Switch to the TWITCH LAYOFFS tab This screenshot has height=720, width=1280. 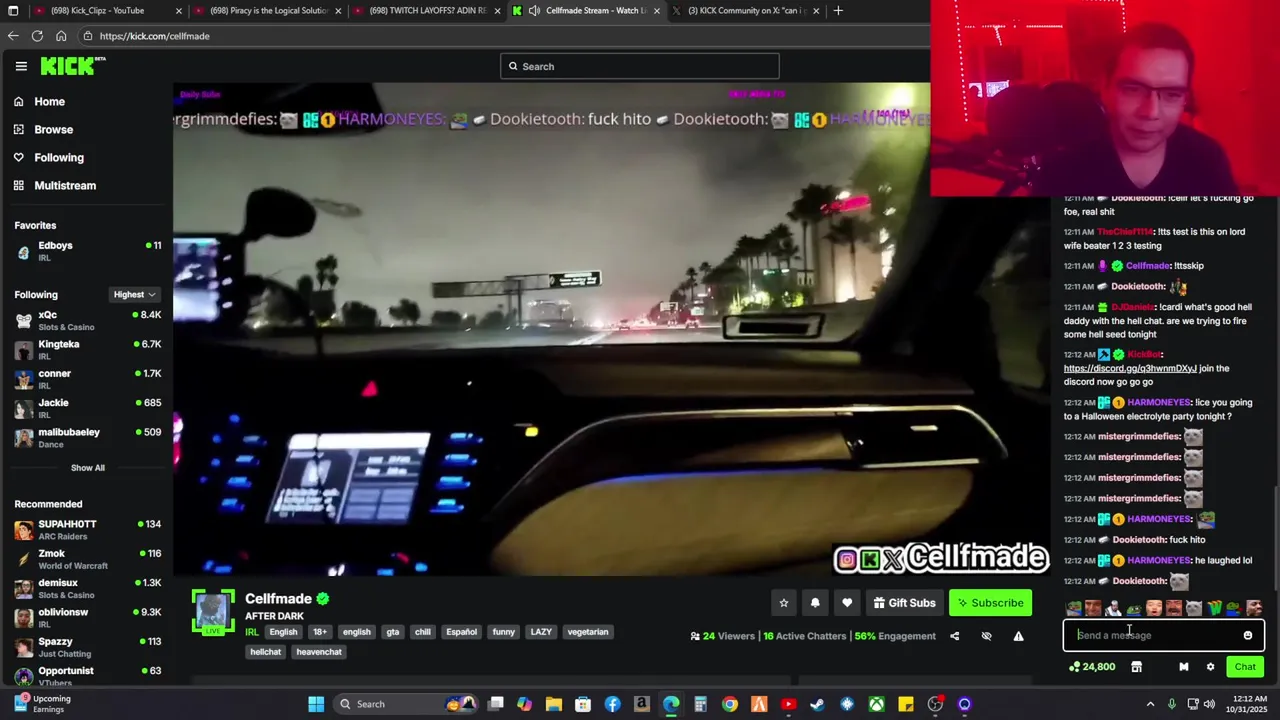(x=427, y=11)
